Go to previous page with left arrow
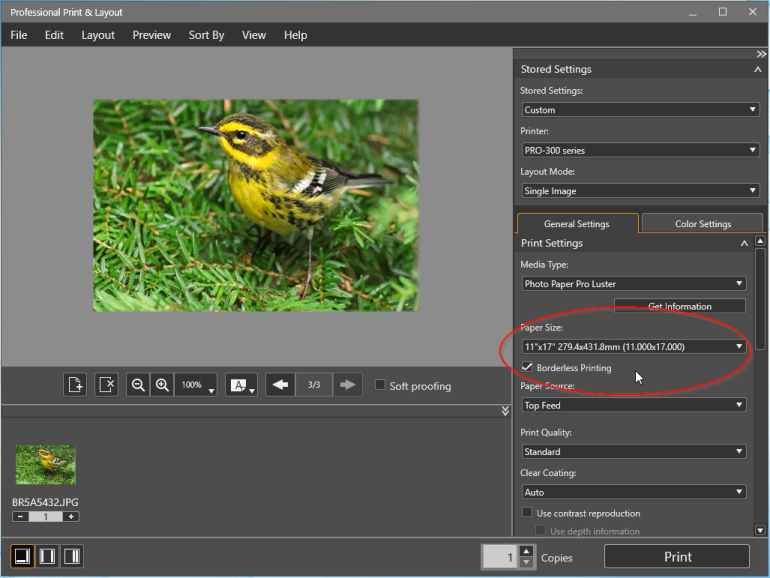The image size is (770, 578). point(280,385)
